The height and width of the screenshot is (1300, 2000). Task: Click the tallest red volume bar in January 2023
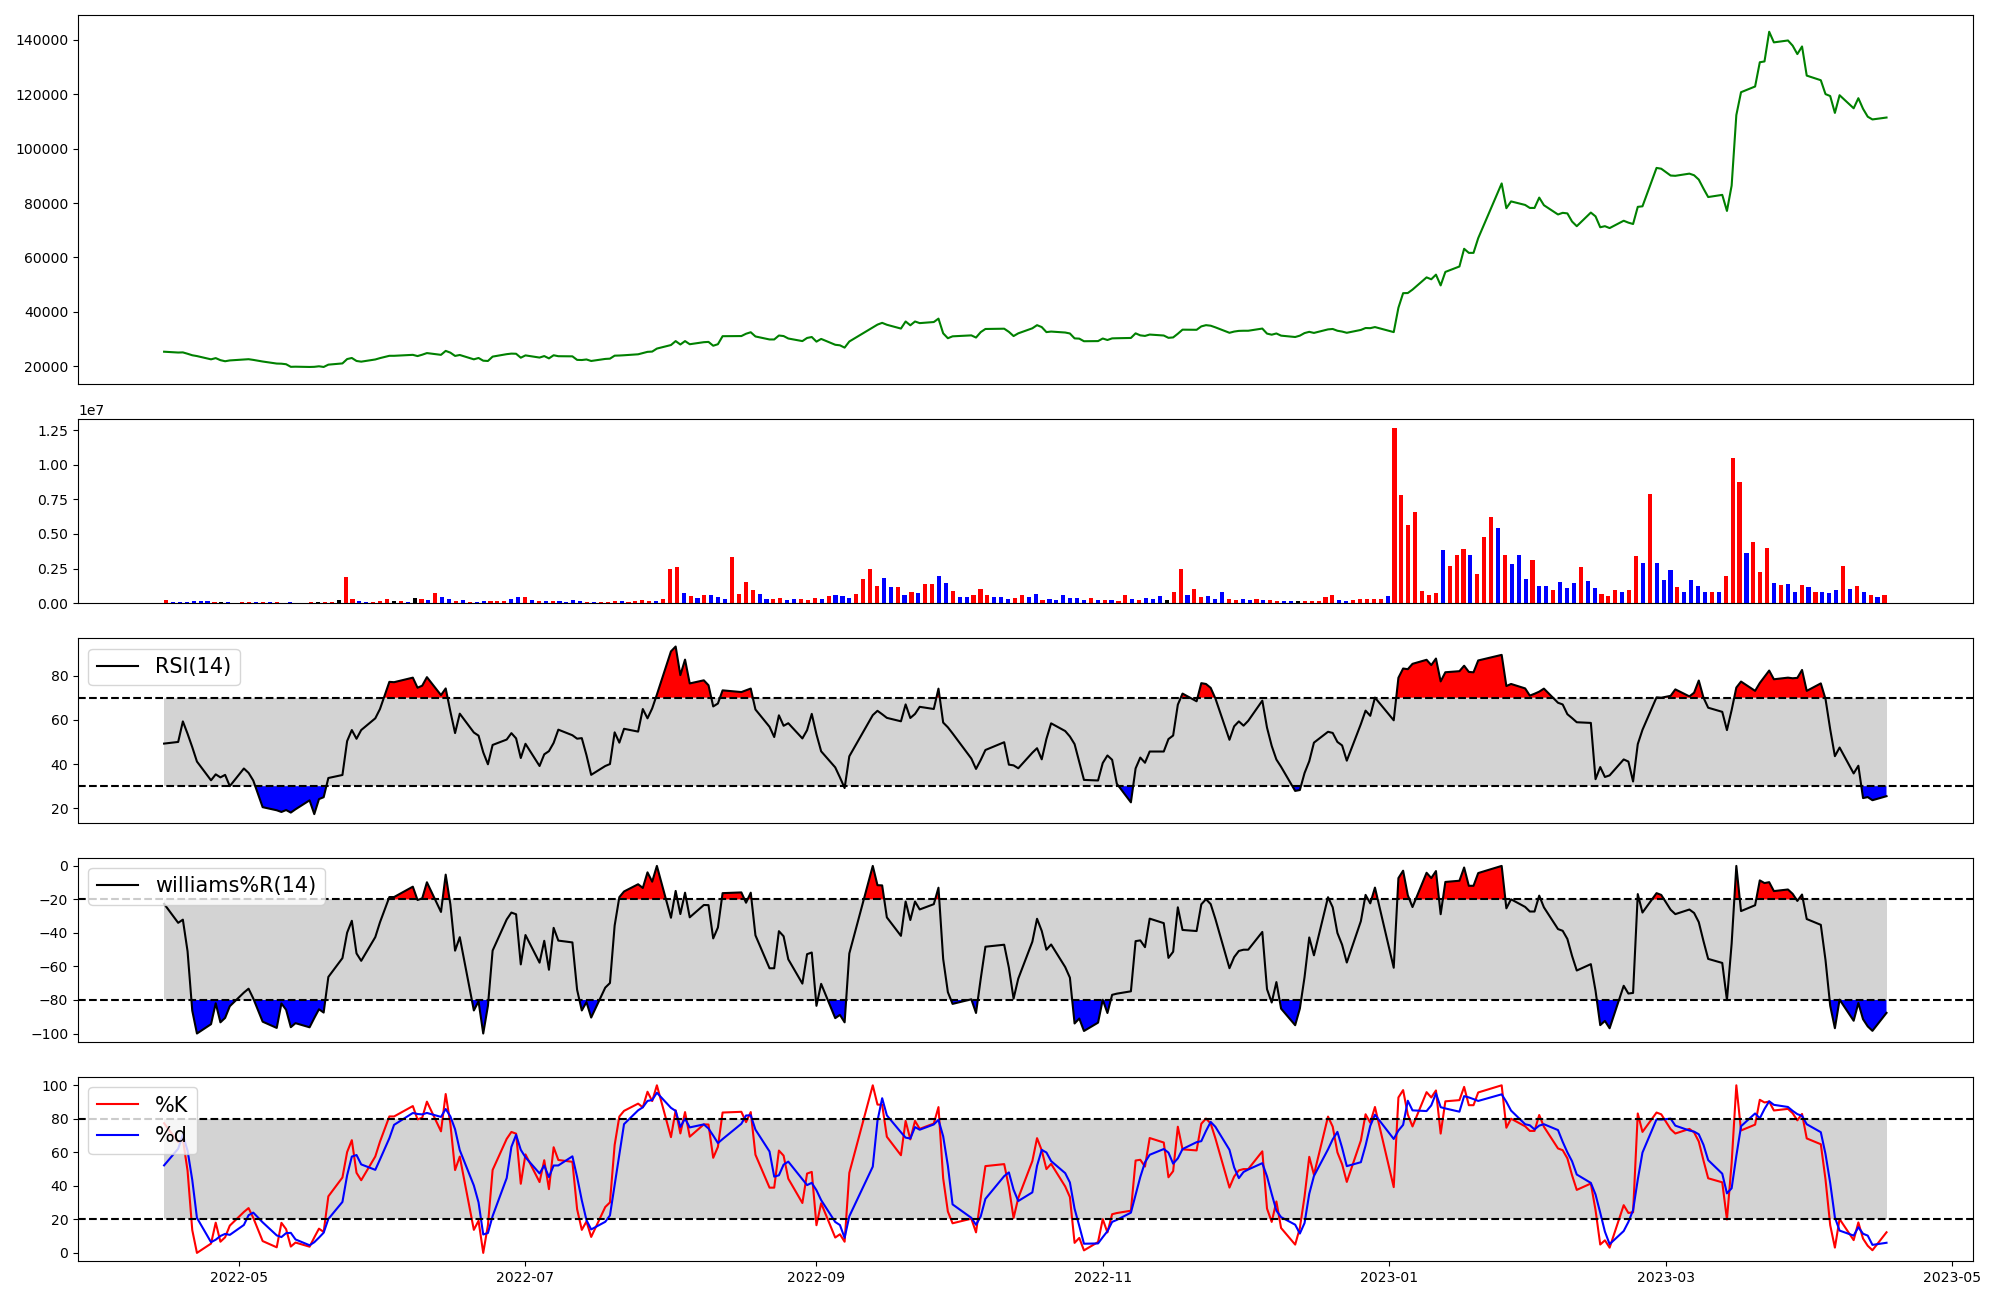point(1394,516)
